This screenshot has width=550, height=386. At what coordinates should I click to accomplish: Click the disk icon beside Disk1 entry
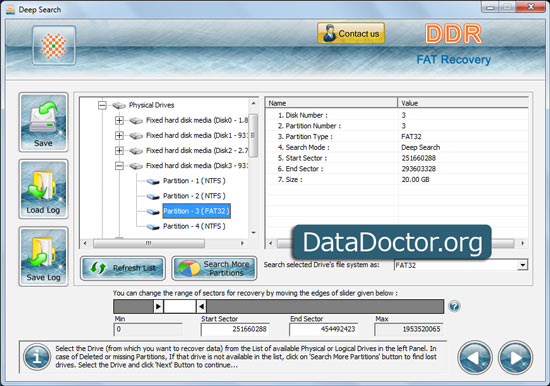136,136
